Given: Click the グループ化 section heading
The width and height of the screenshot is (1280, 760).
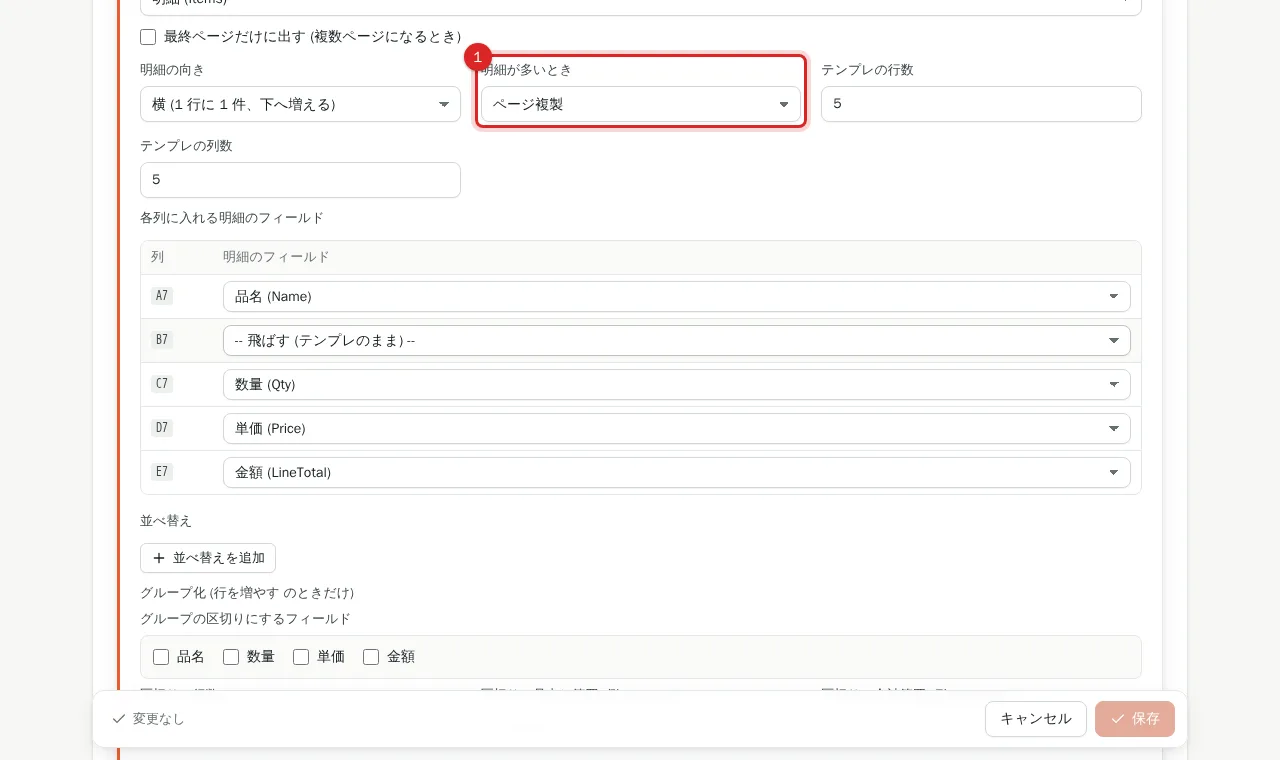Looking at the screenshot, I should 248,593.
